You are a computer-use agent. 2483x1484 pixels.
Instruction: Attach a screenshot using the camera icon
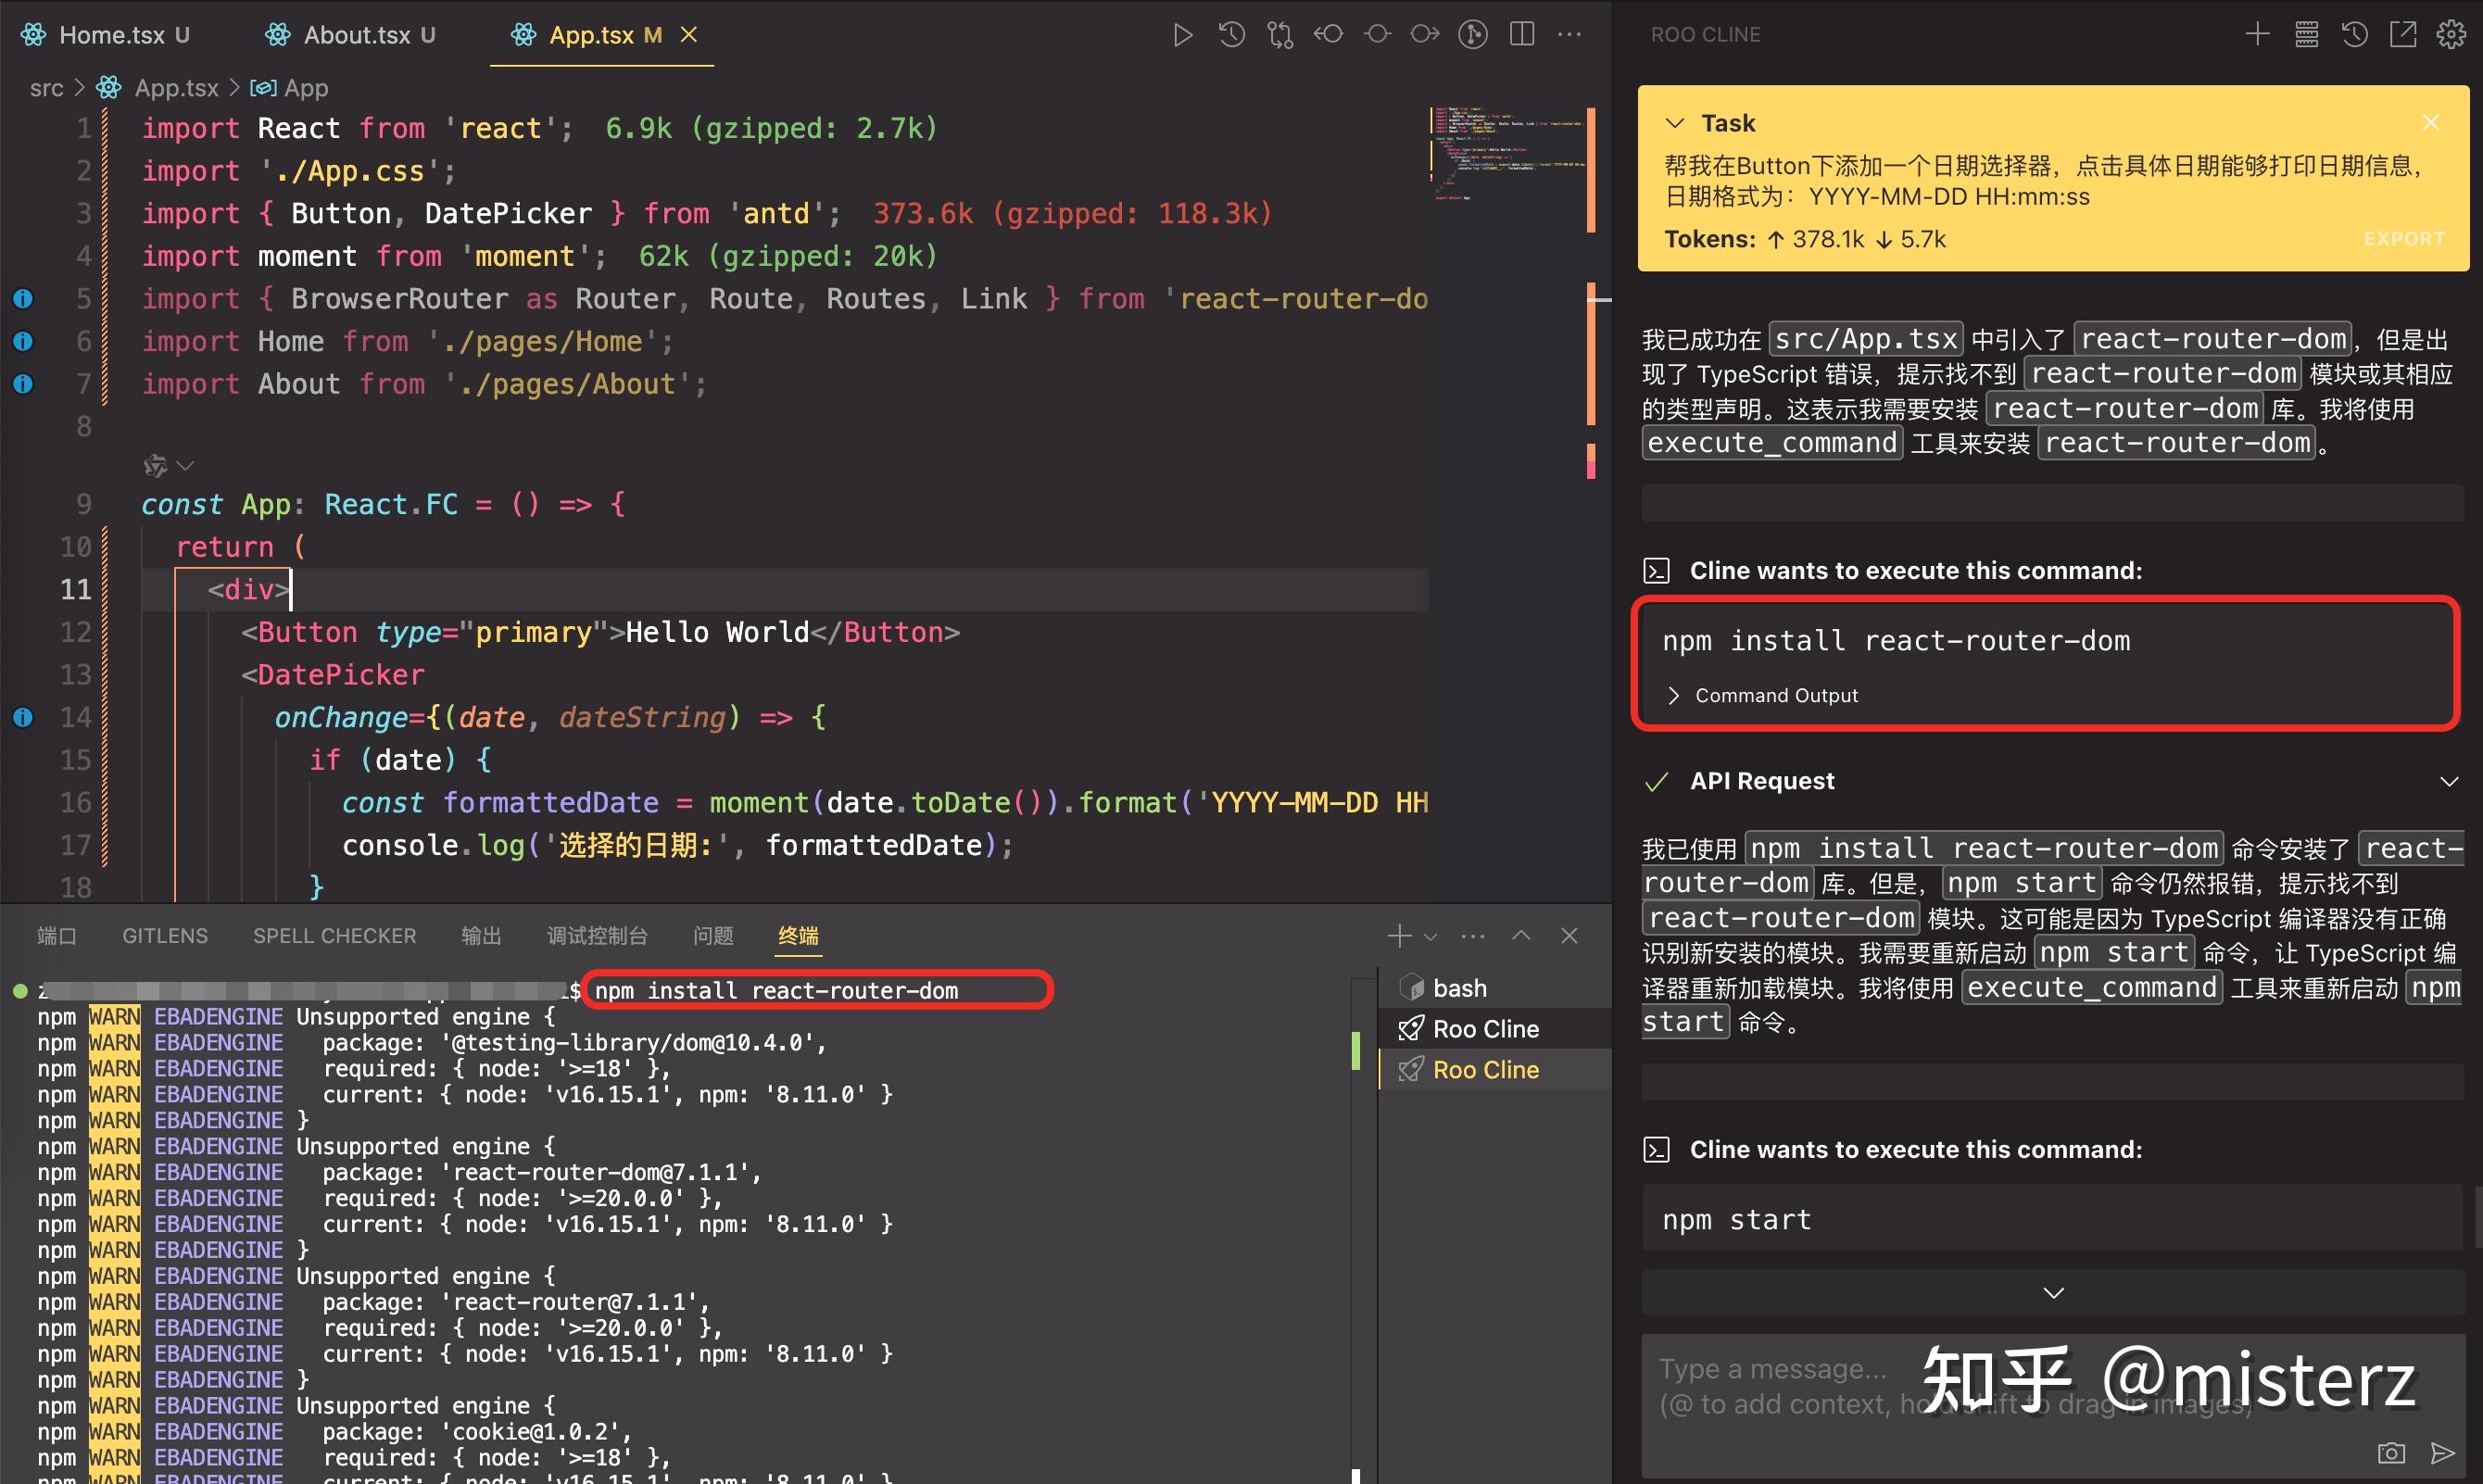point(2391,1453)
